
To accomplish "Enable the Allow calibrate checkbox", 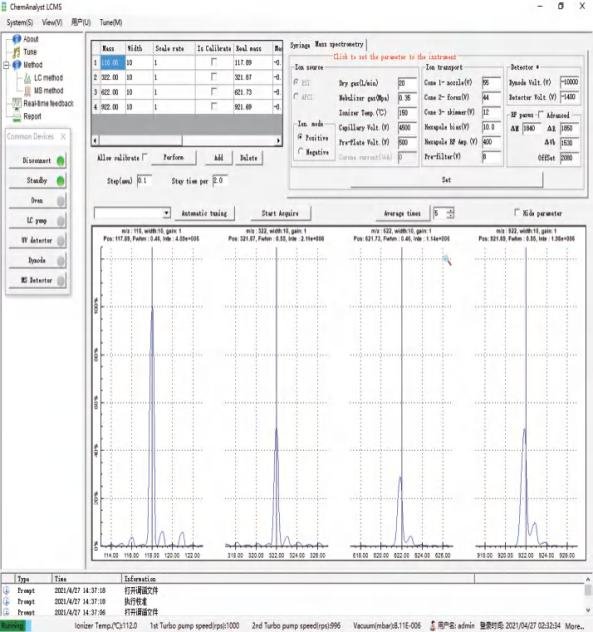I will 145,157.
